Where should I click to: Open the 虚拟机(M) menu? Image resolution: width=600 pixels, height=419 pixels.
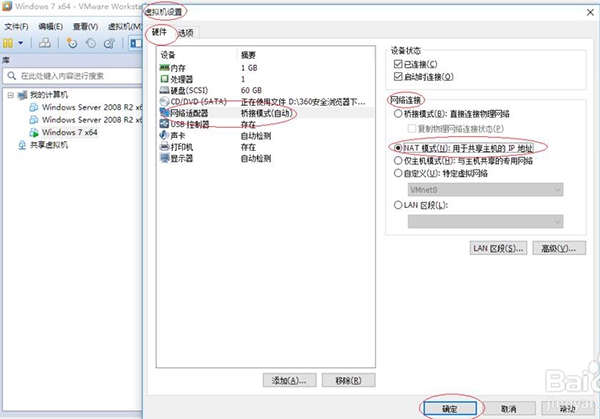point(125,26)
